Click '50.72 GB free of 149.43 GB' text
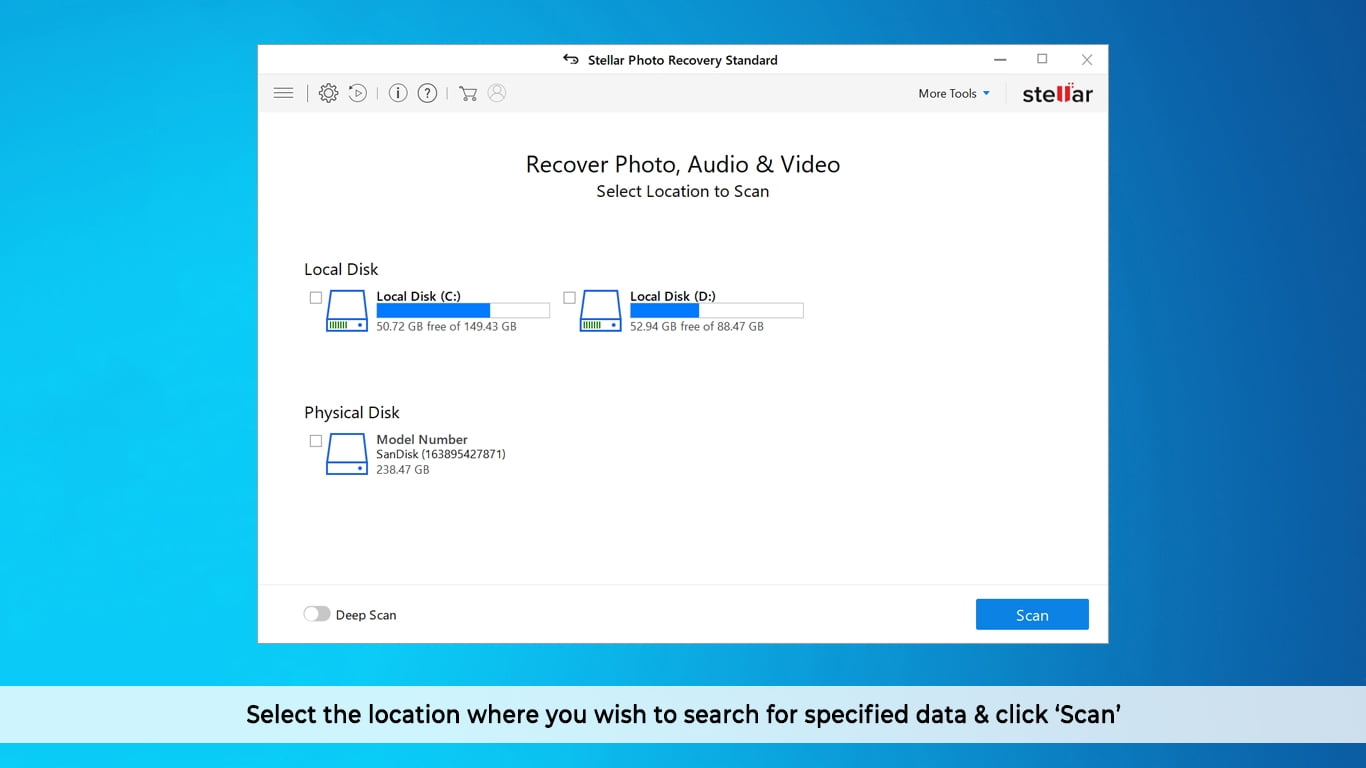 coord(447,326)
